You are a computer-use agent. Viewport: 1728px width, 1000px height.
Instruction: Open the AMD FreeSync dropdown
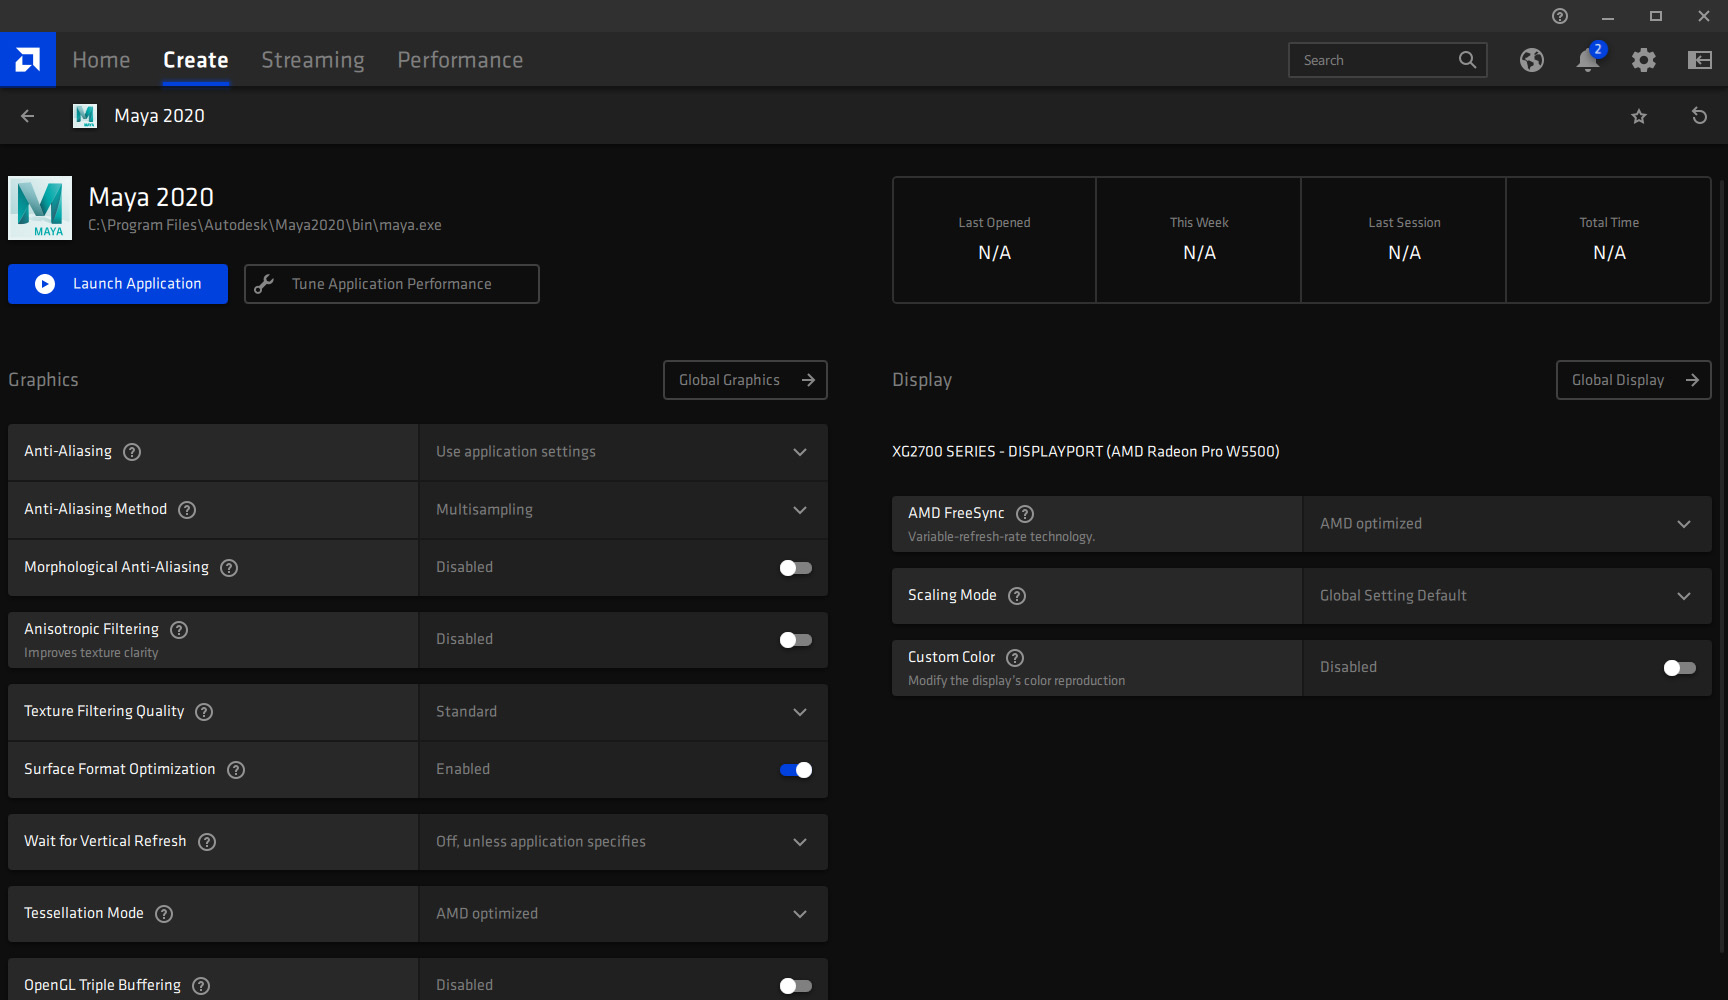(x=1507, y=524)
